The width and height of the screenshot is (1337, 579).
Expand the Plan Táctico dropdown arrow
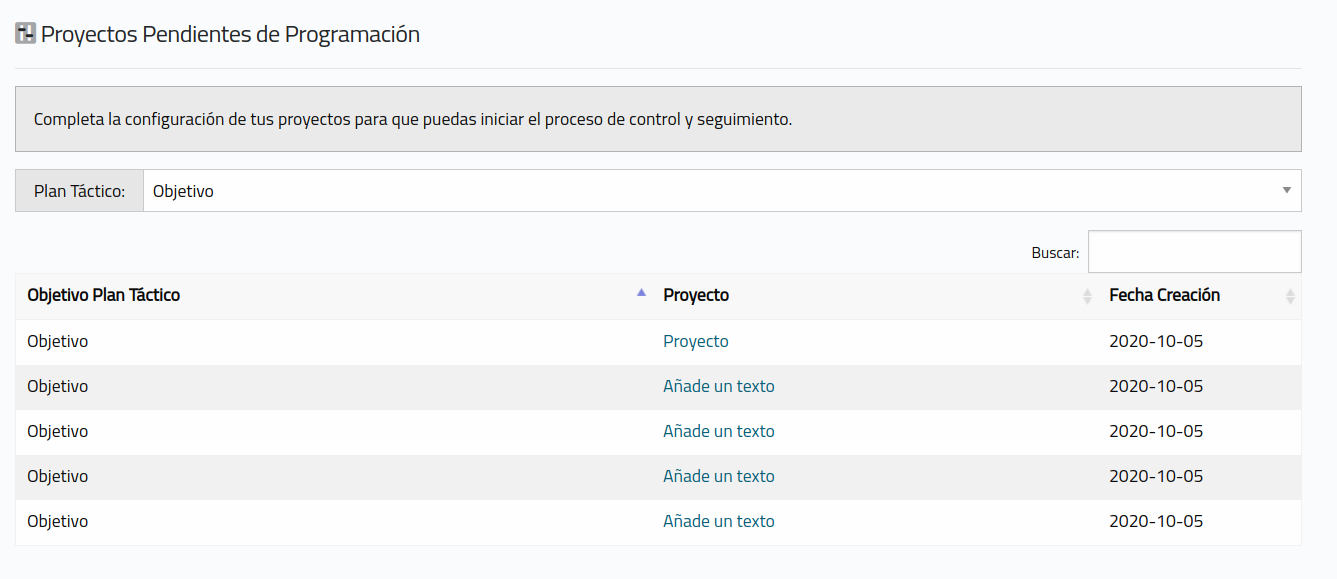[1286, 190]
